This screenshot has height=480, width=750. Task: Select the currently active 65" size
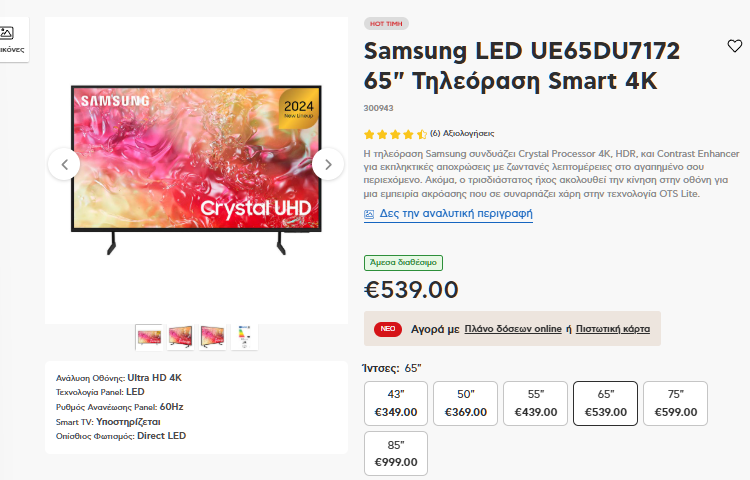[x=605, y=403]
